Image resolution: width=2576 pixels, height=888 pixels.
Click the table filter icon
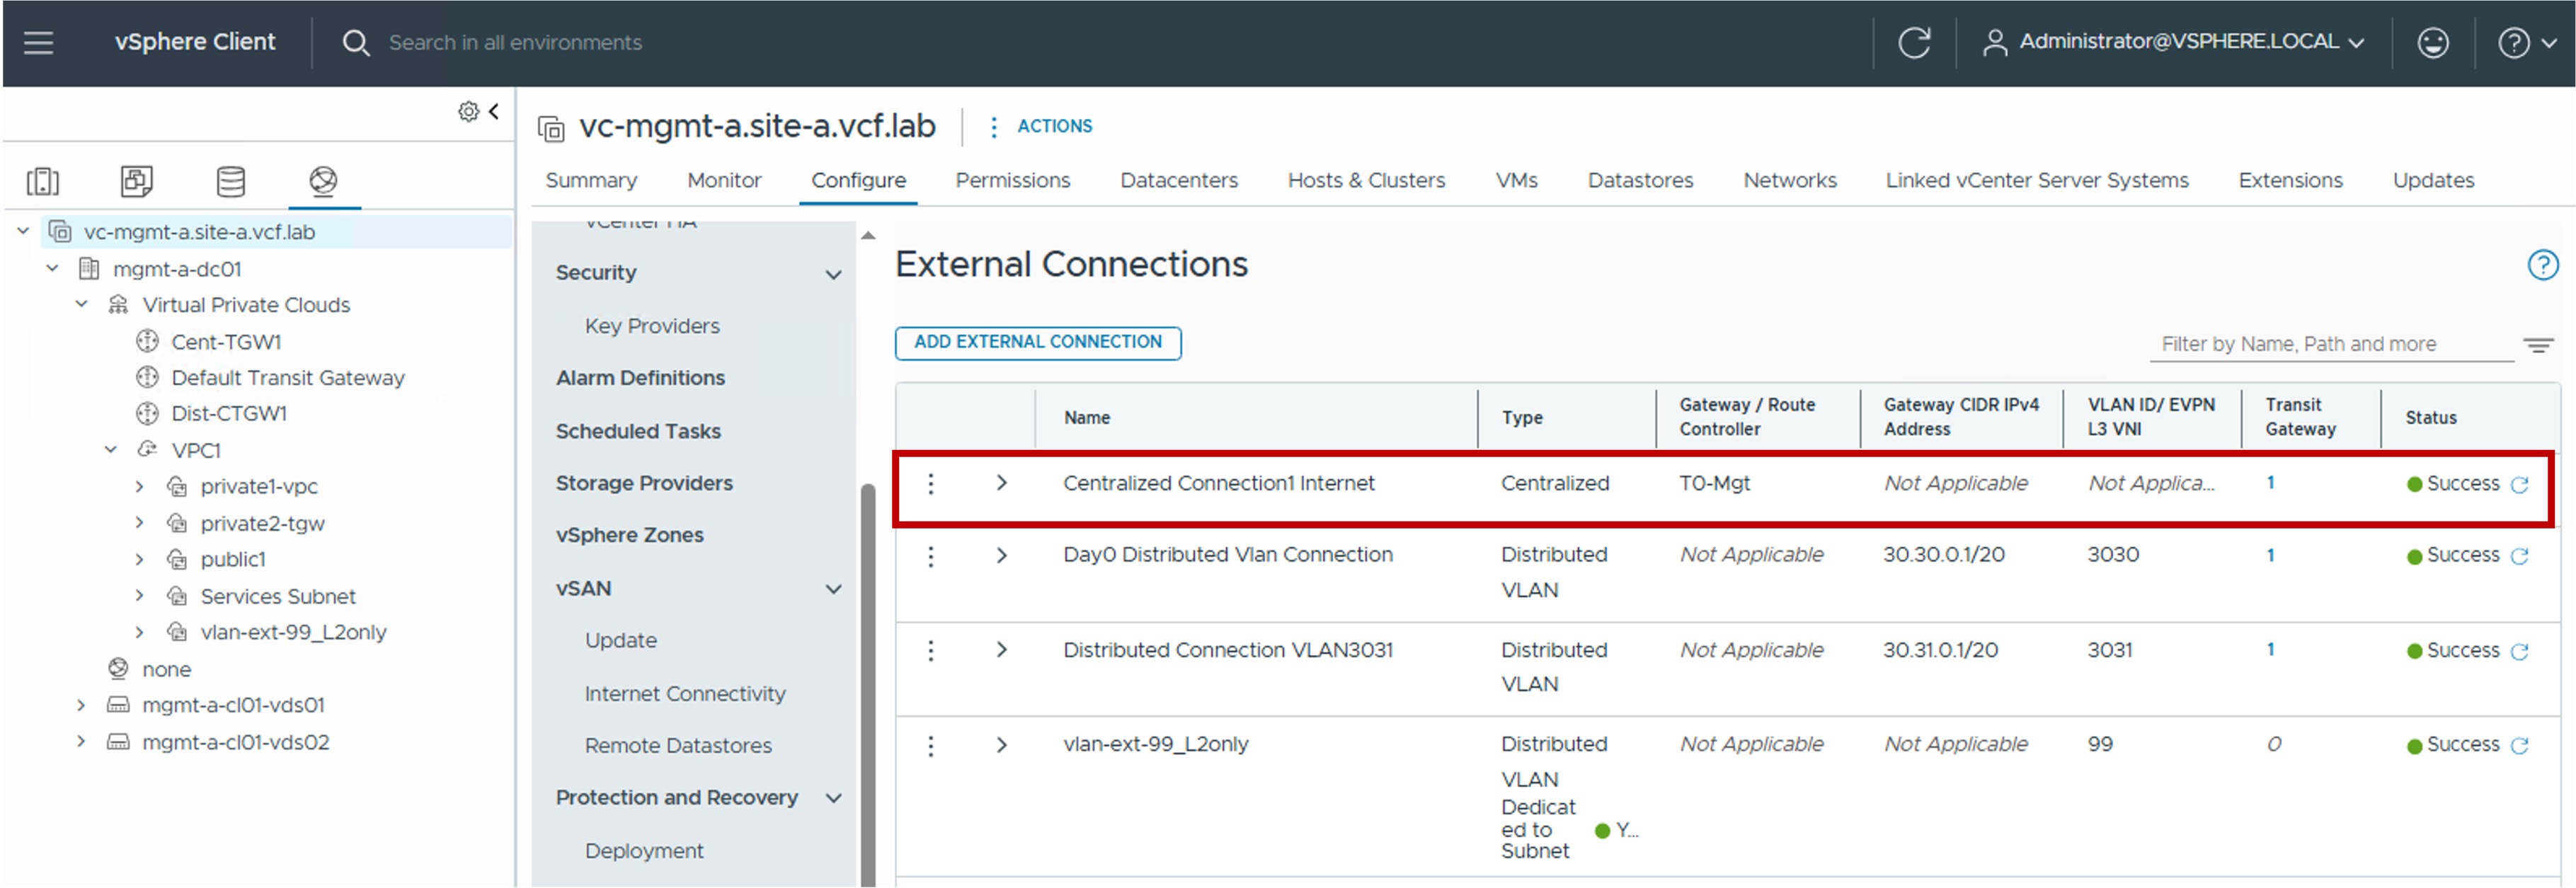[x=2537, y=345]
